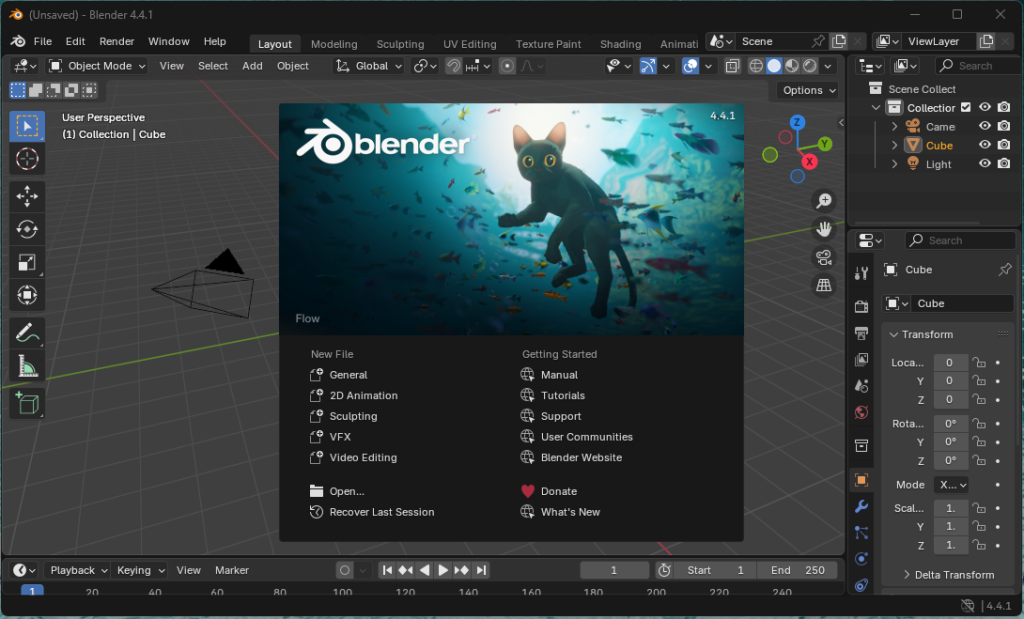
Task: Open the Edit menu
Action: tap(75, 41)
